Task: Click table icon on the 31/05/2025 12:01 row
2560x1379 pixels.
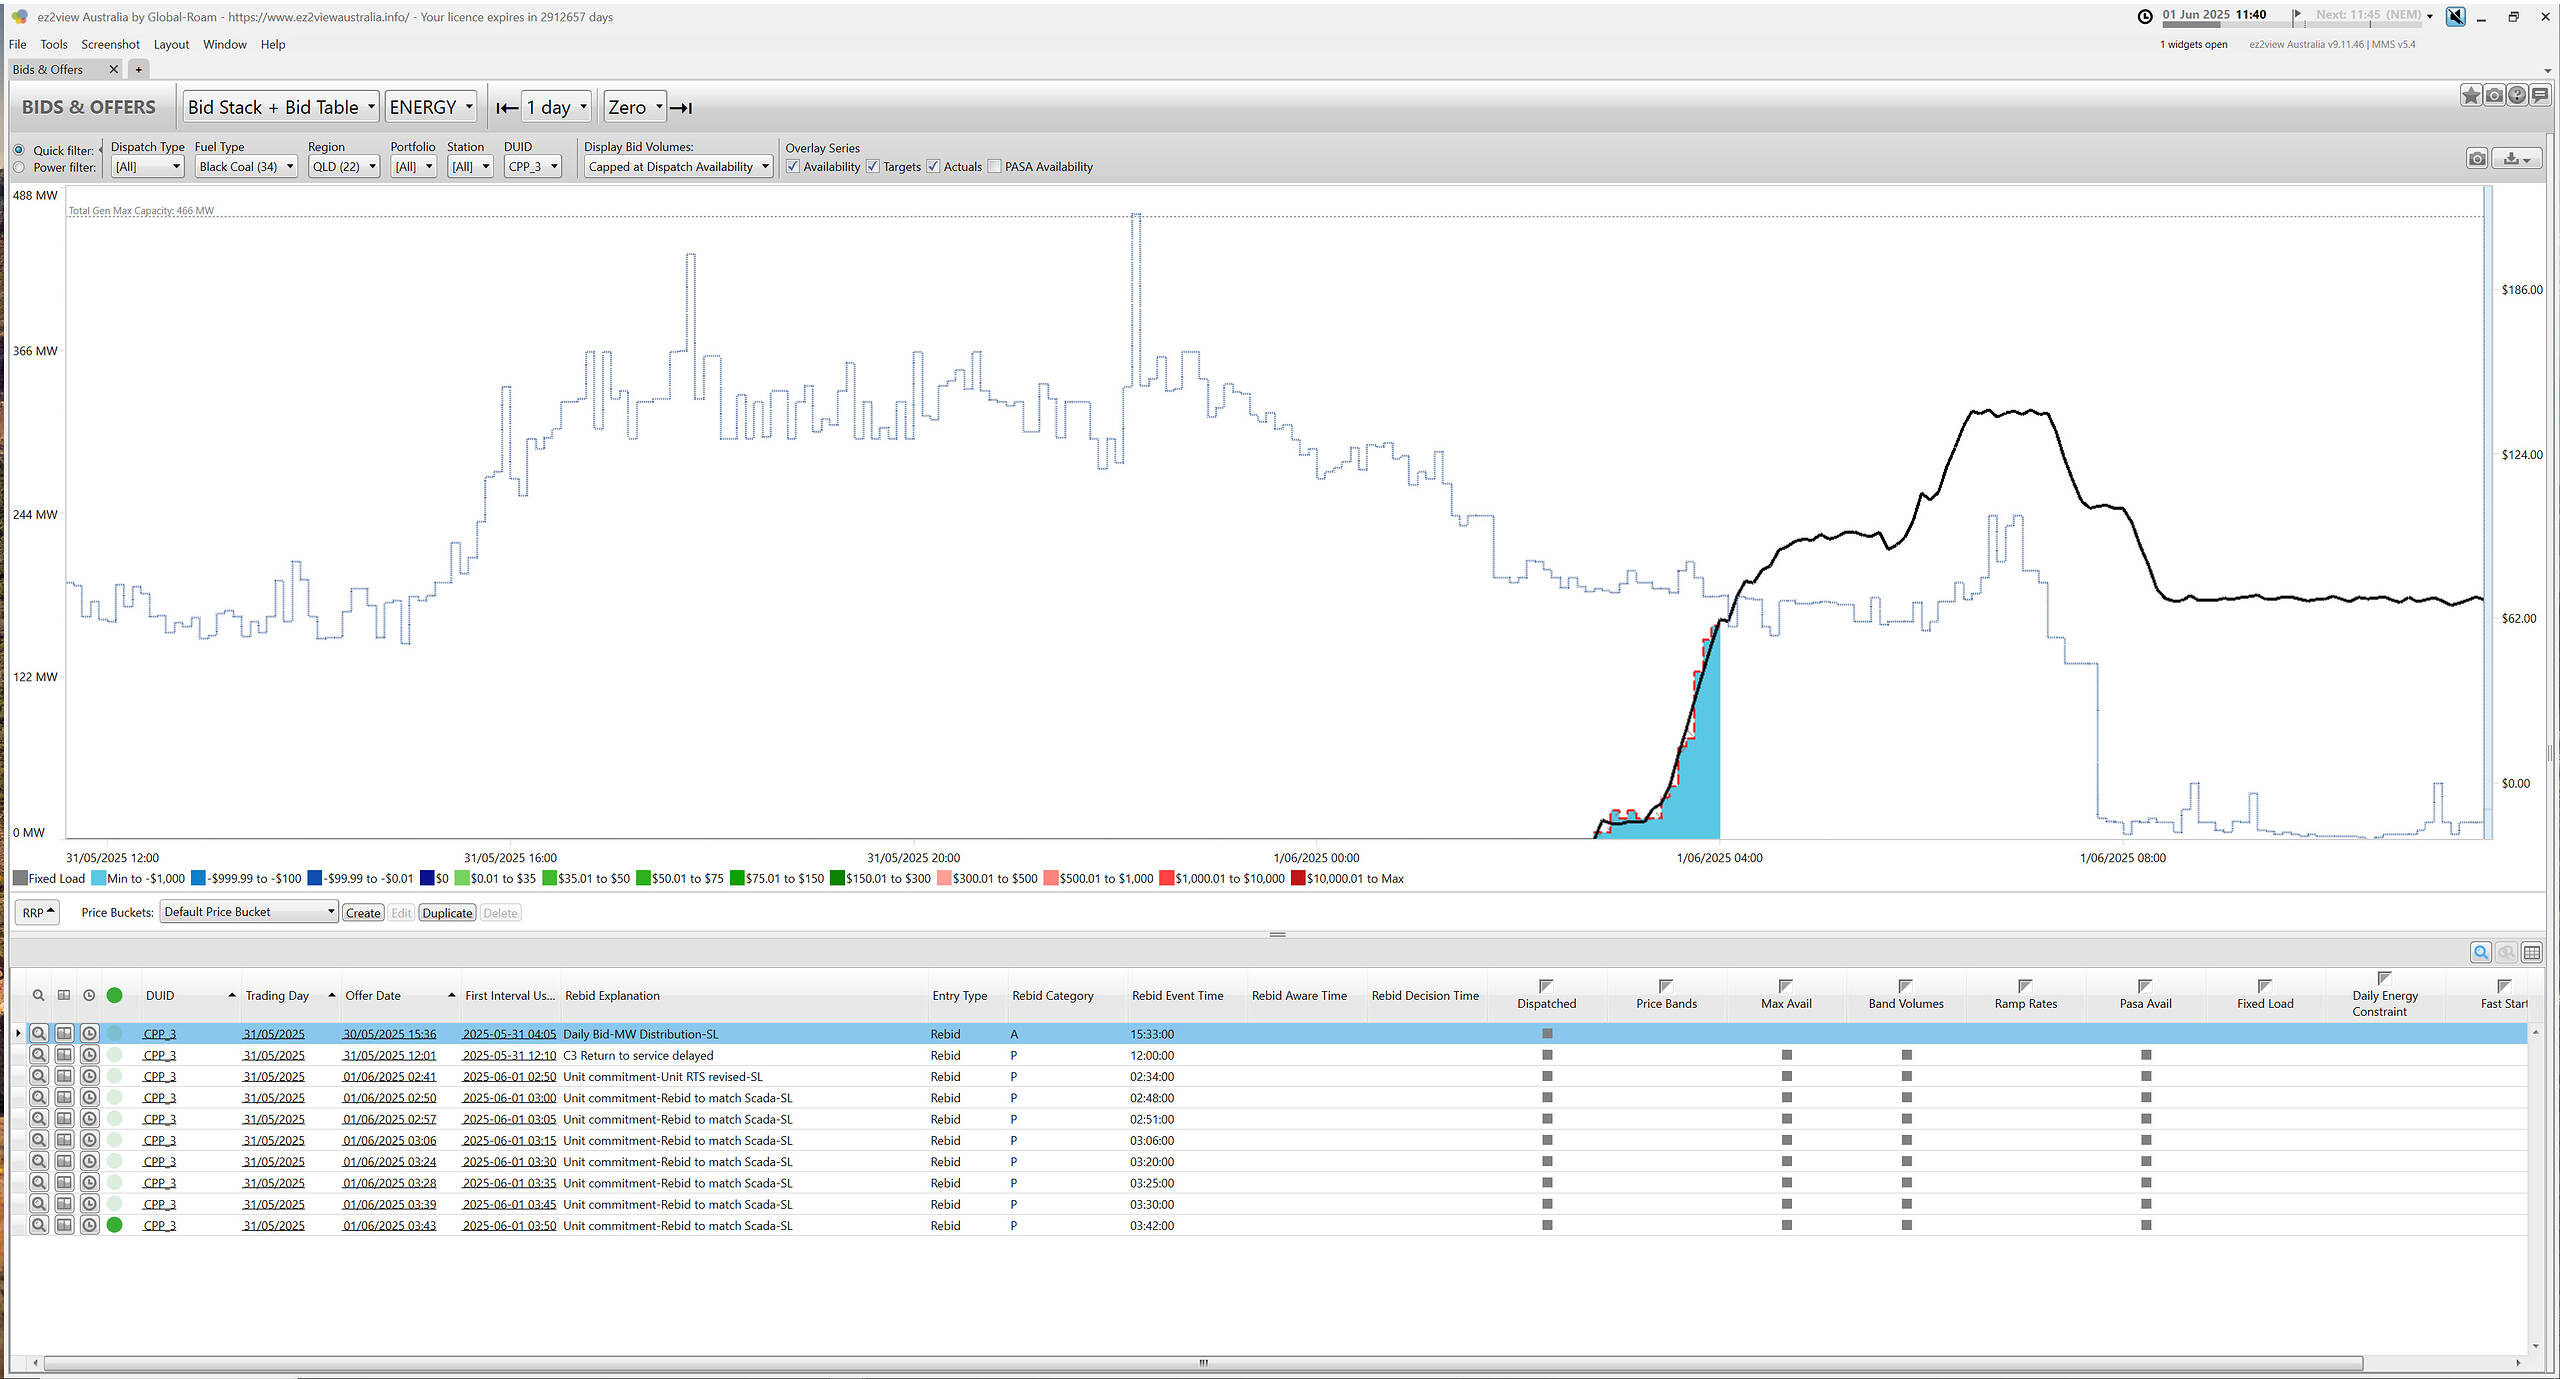Action: [64, 1055]
